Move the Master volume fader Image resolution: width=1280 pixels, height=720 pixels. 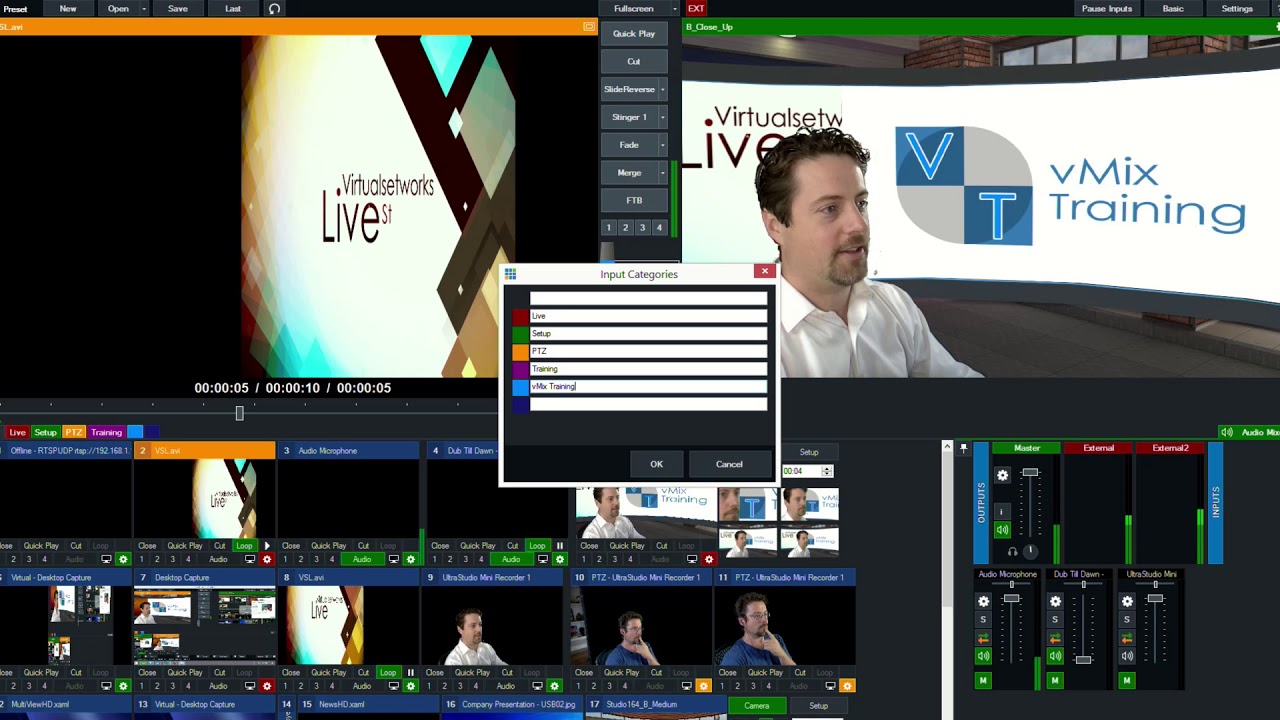coord(1030,472)
